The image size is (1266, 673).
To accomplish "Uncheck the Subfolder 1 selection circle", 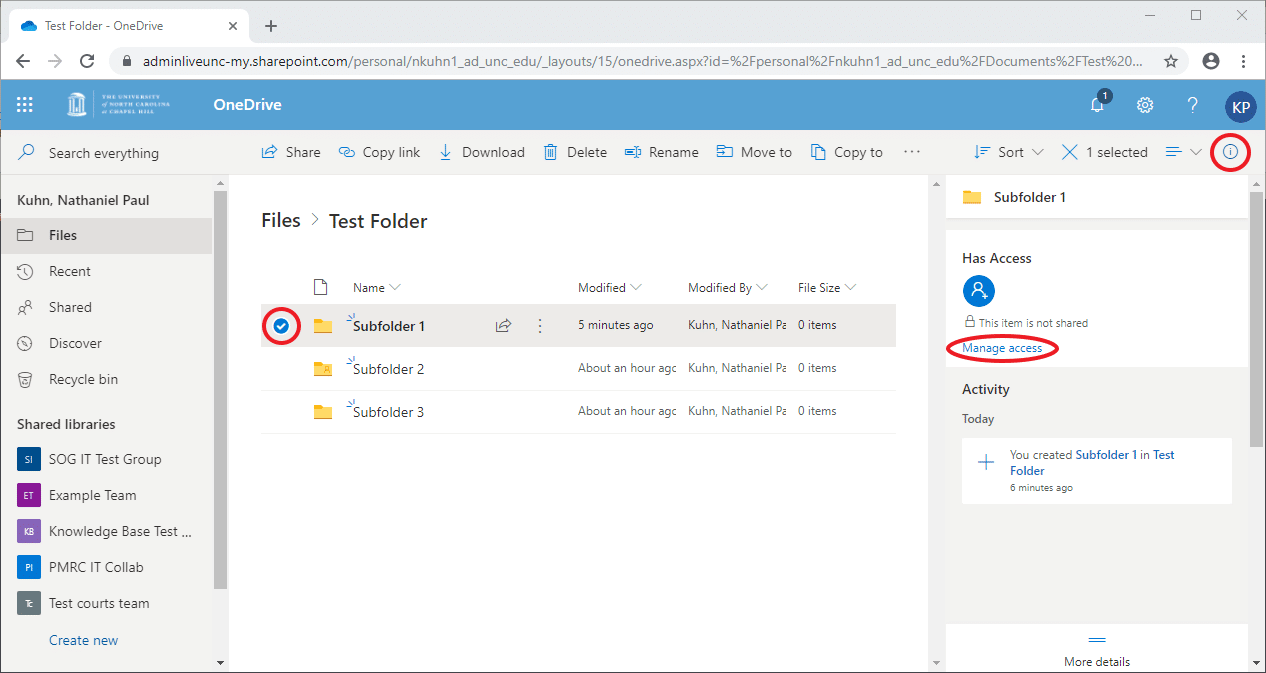I will (282, 326).
